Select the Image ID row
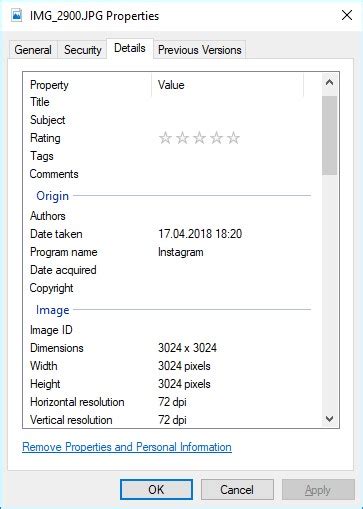The height and width of the screenshot is (509, 363). click(x=170, y=330)
